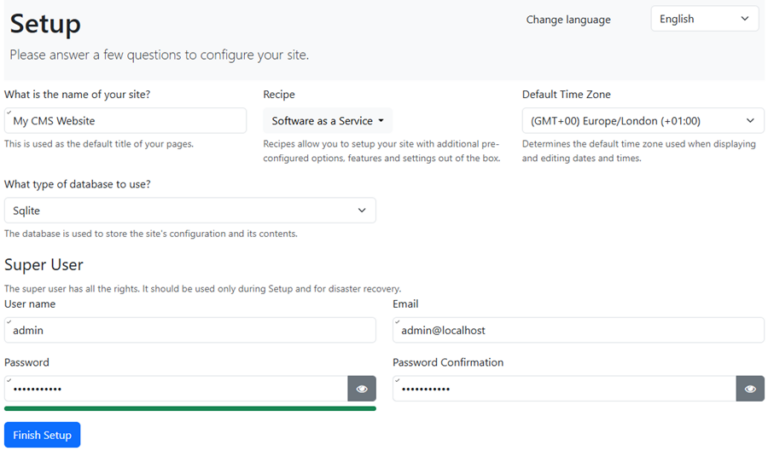Click the 'What type of database to use?' label
This screenshot has height=451, width=768.
[x=77, y=184]
